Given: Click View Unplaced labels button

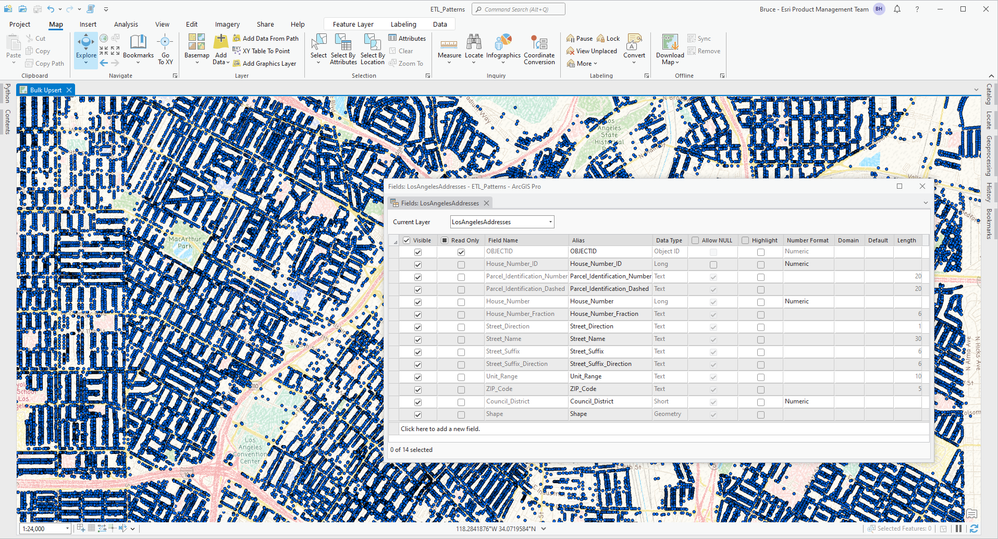Looking at the screenshot, I should pyautogui.click(x=591, y=51).
